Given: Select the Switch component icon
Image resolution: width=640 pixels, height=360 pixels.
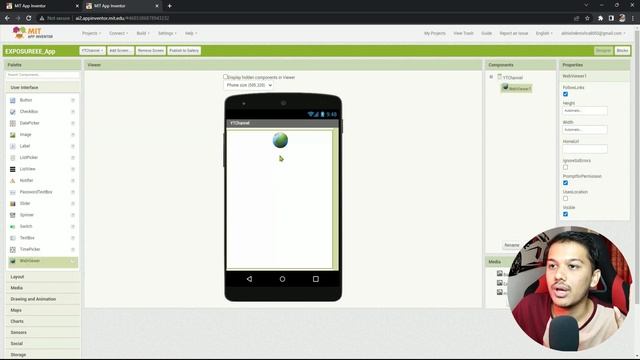Looking at the screenshot, I should pyautogui.click(x=13, y=226).
